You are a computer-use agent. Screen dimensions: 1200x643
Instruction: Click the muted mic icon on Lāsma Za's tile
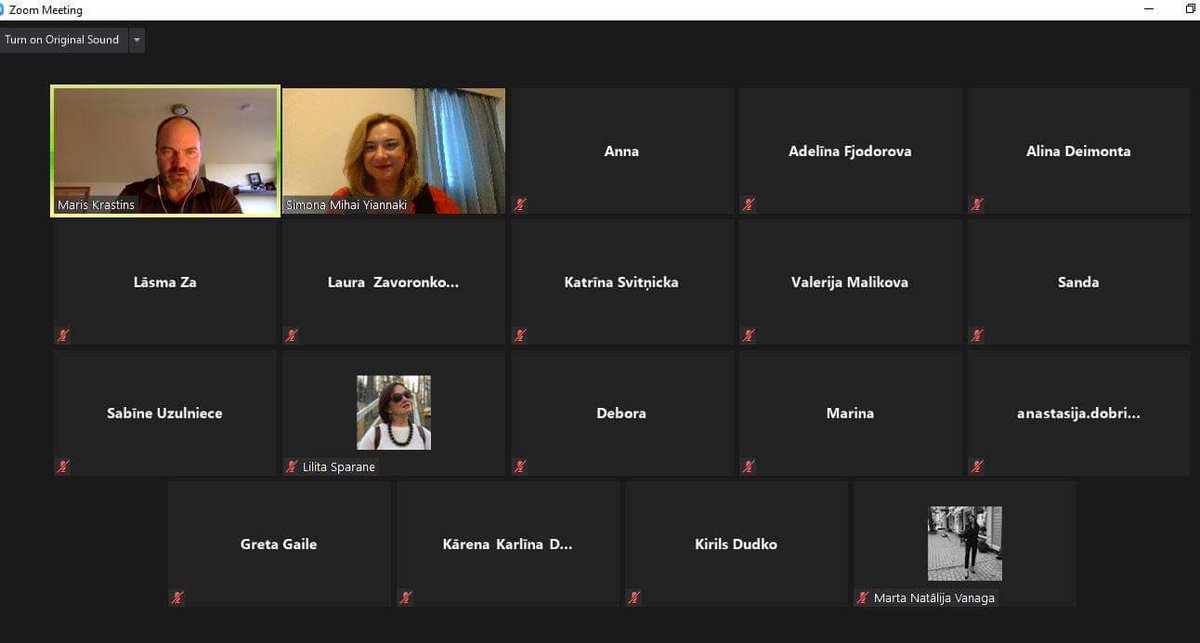[x=63, y=335]
